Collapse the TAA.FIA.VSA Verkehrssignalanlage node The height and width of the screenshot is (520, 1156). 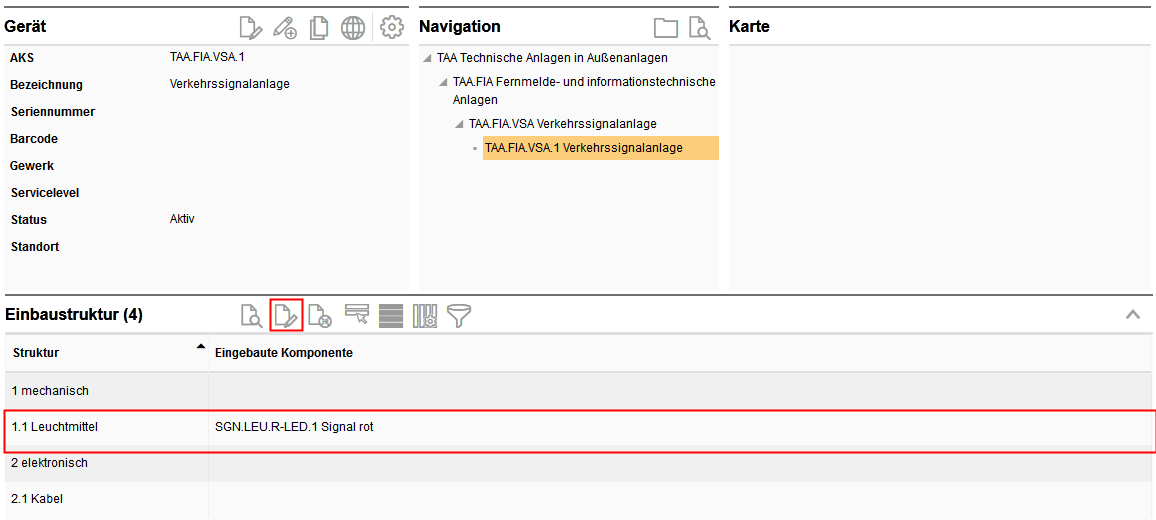pyautogui.click(x=460, y=124)
